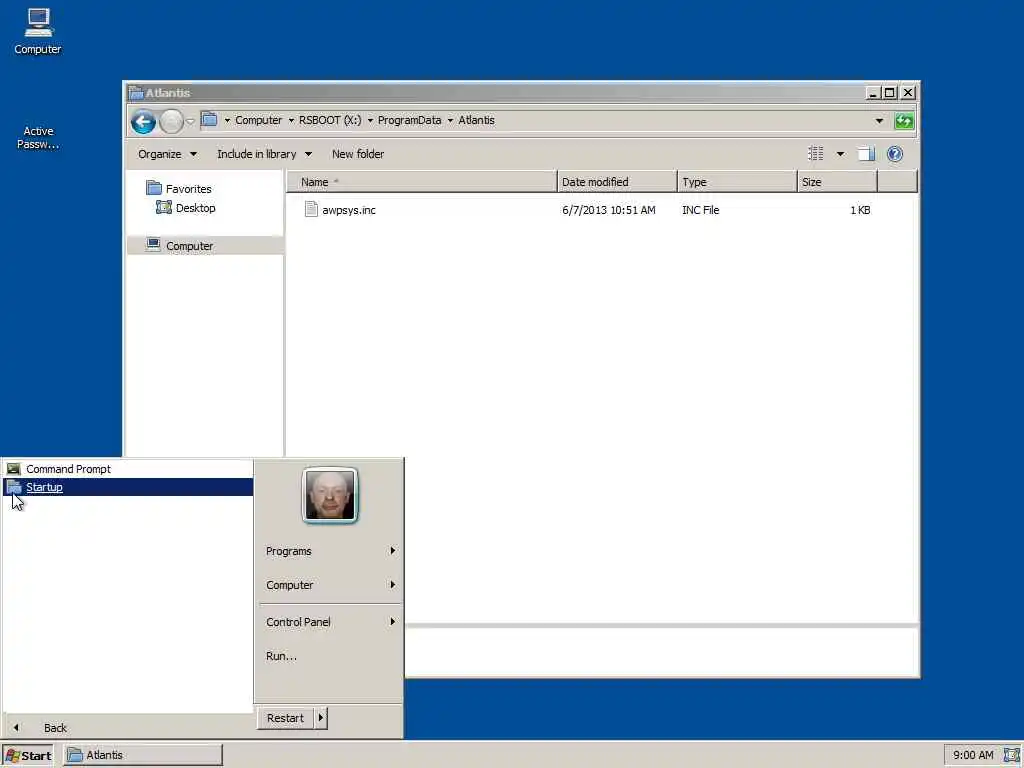Image resolution: width=1024 pixels, height=768 pixels.
Task: Select Atlantis in the address breadcrumb
Action: (476, 120)
